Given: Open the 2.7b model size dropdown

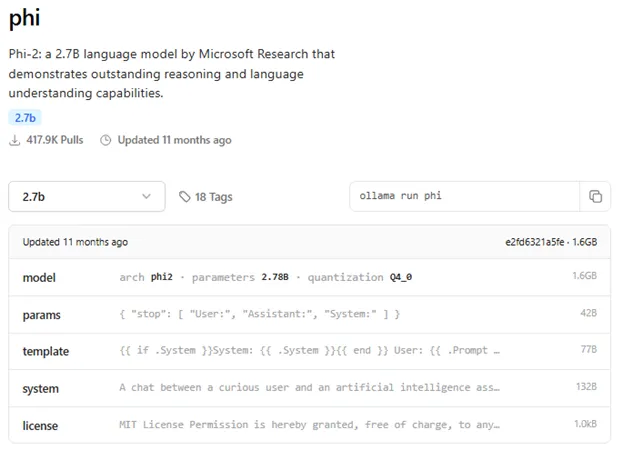Looking at the screenshot, I should tap(86, 196).
